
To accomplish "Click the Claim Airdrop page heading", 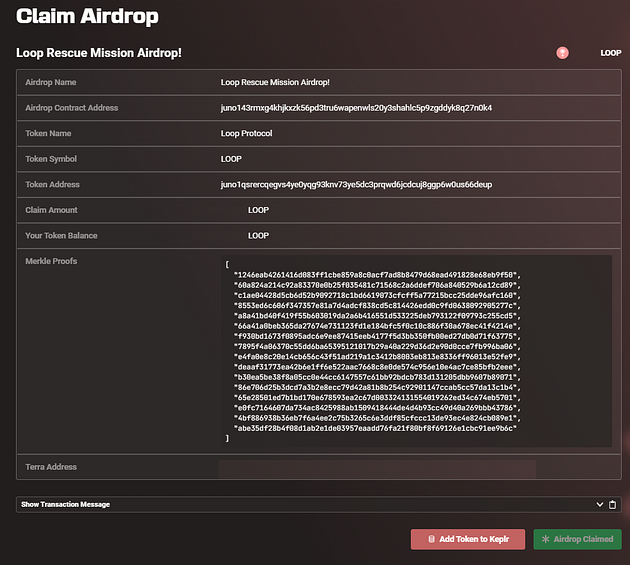I will click(x=87, y=16).
